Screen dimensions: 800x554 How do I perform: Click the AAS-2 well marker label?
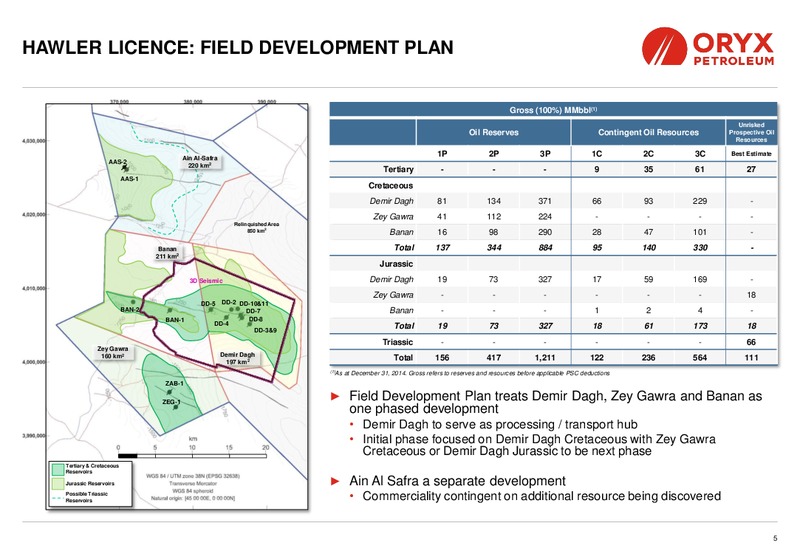coord(117,162)
